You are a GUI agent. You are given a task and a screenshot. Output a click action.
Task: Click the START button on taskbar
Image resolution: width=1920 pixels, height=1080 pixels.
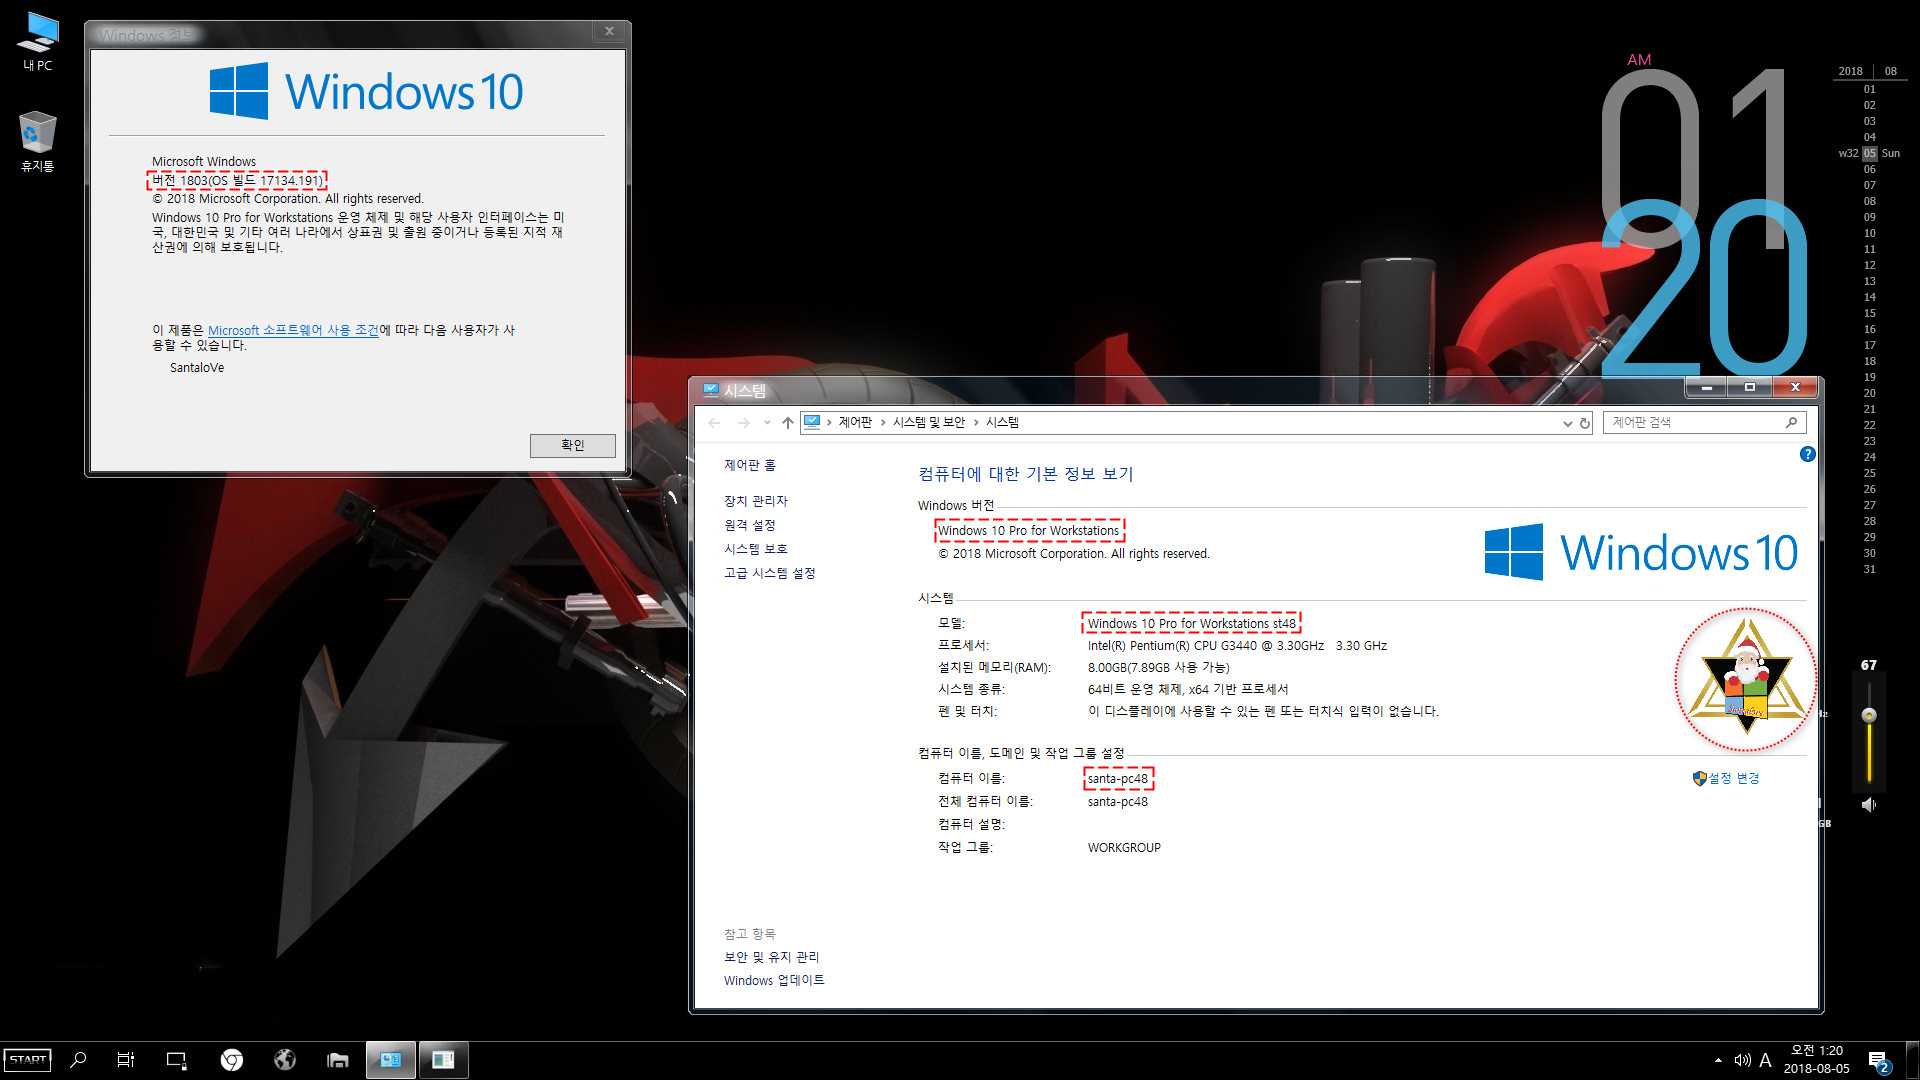[x=27, y=1060]
